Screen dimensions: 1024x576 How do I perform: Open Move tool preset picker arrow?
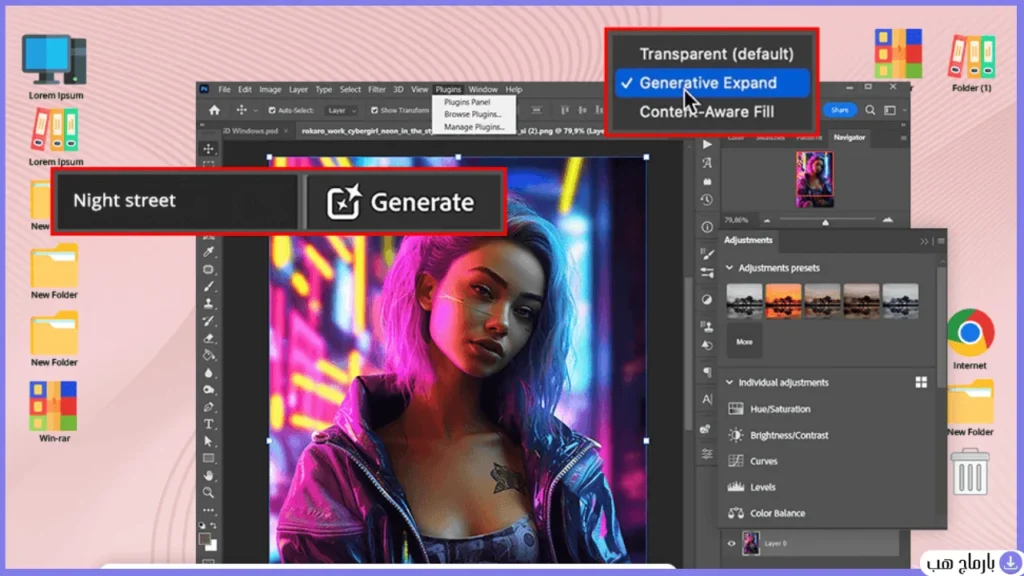255,111
